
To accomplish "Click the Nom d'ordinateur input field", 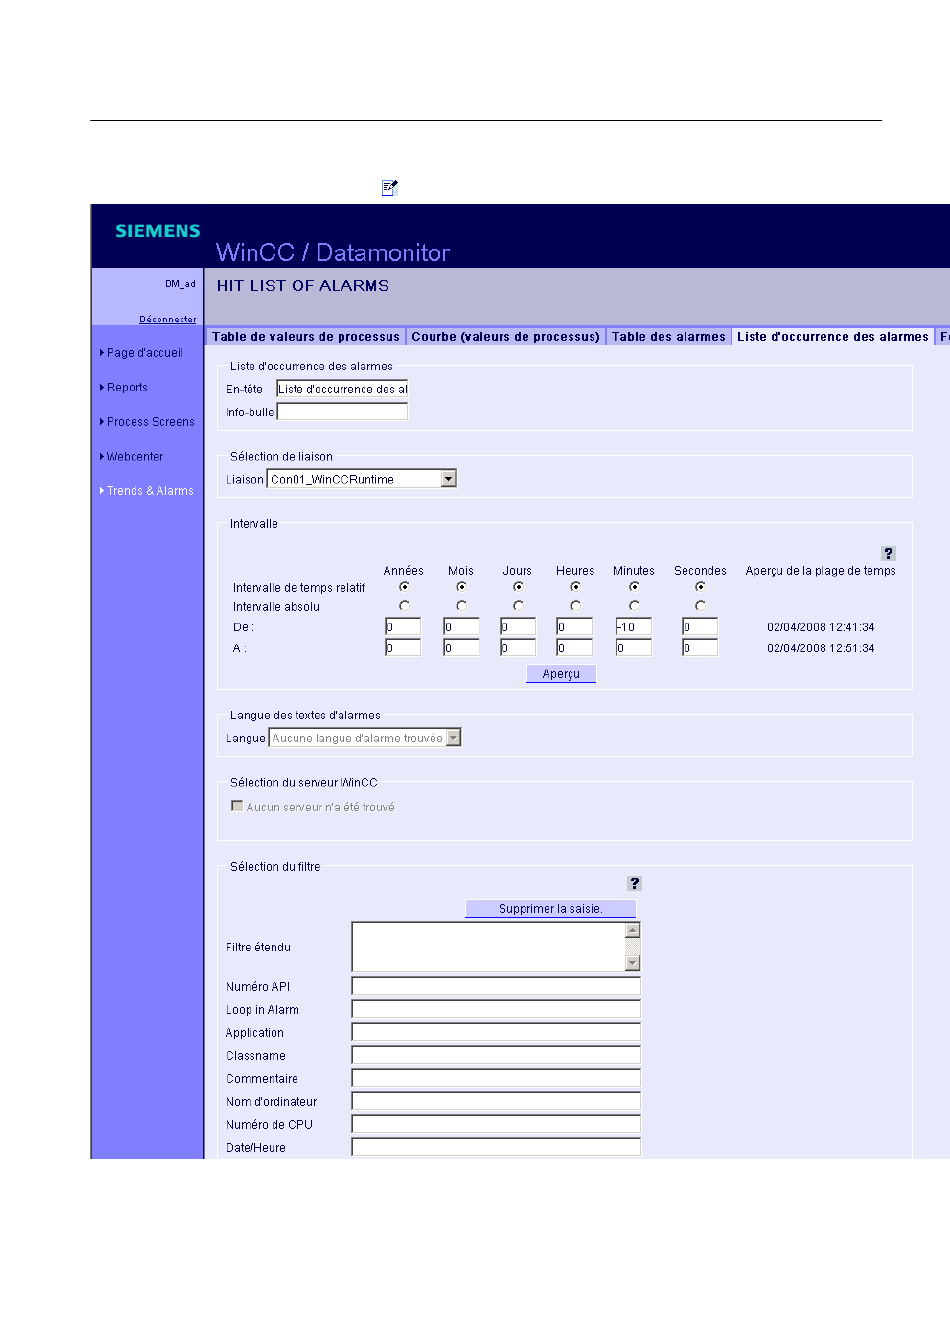I will point(496,1101).
